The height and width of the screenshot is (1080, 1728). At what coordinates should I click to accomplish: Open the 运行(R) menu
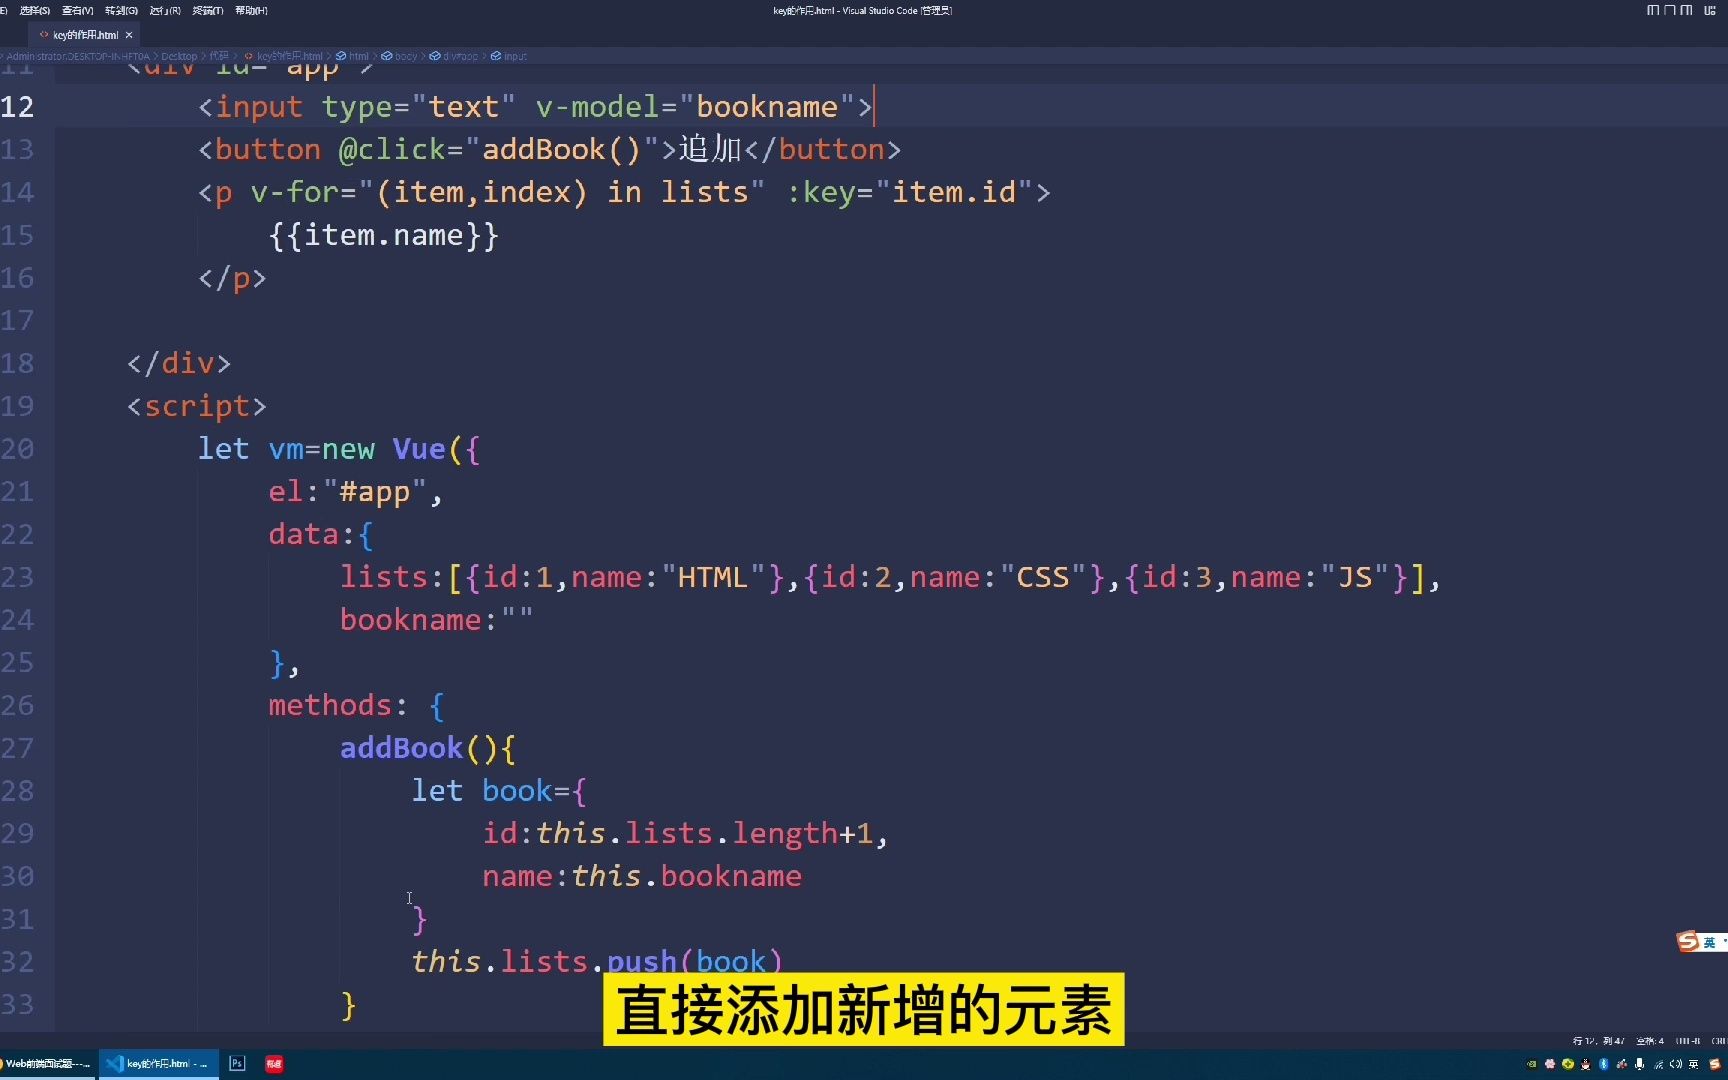pyautogui.click(x=165, y=10)
